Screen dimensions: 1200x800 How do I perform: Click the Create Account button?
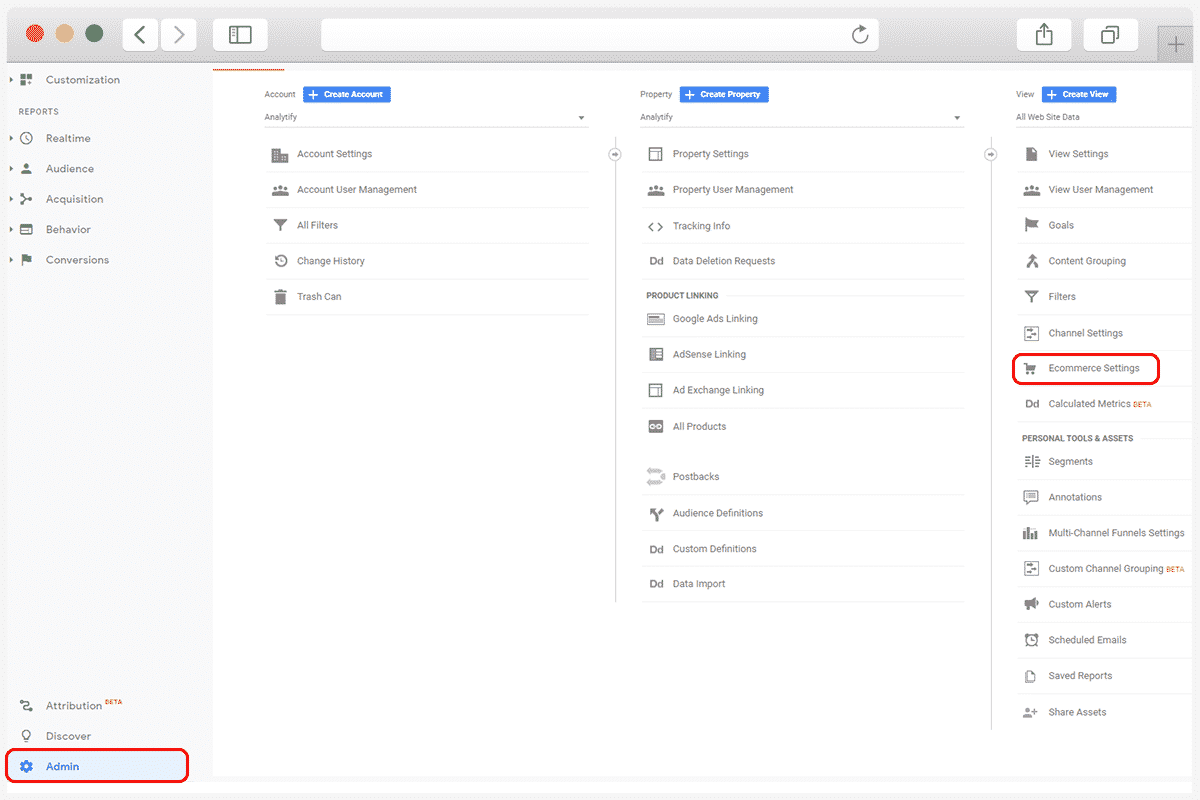click(x=347, y=94)
